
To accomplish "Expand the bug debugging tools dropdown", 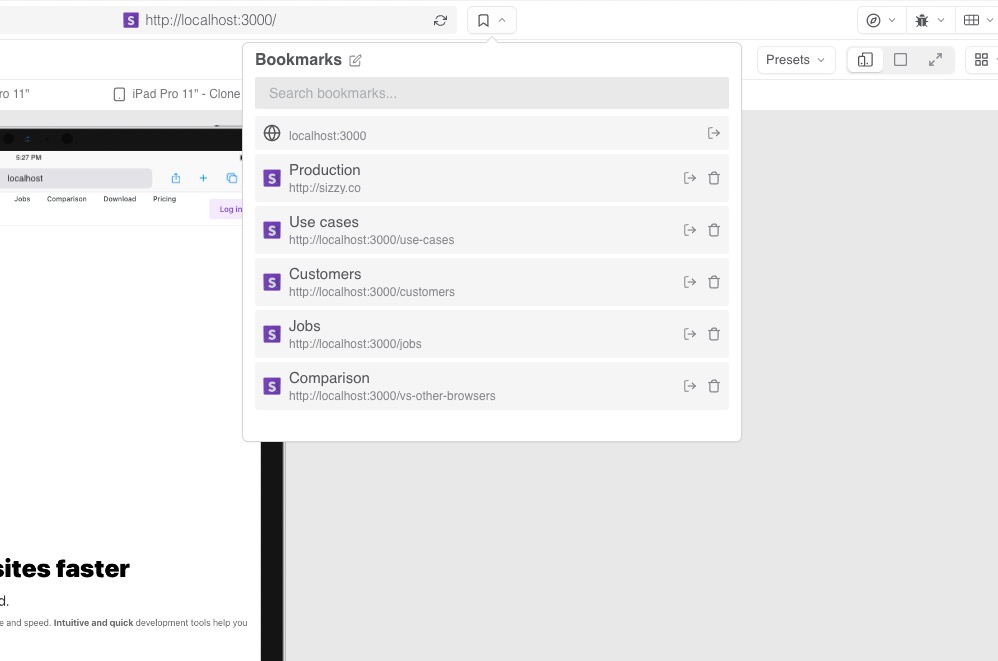I will [930, 20].
